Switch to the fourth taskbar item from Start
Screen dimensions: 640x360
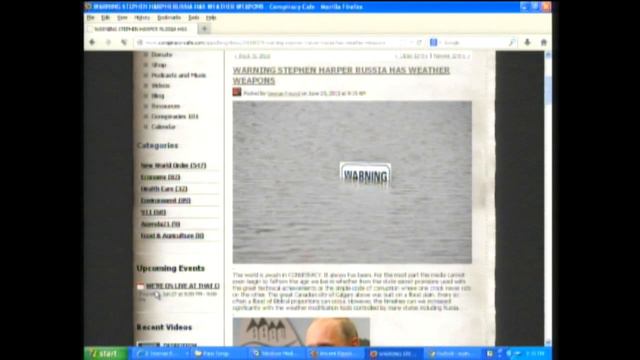(x=336, y=353)
